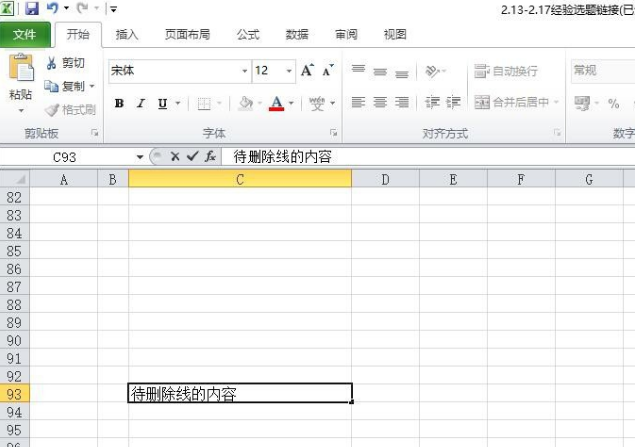Screen dimensions: 635x447
Task: Align text right
Action: pos(402,102)
